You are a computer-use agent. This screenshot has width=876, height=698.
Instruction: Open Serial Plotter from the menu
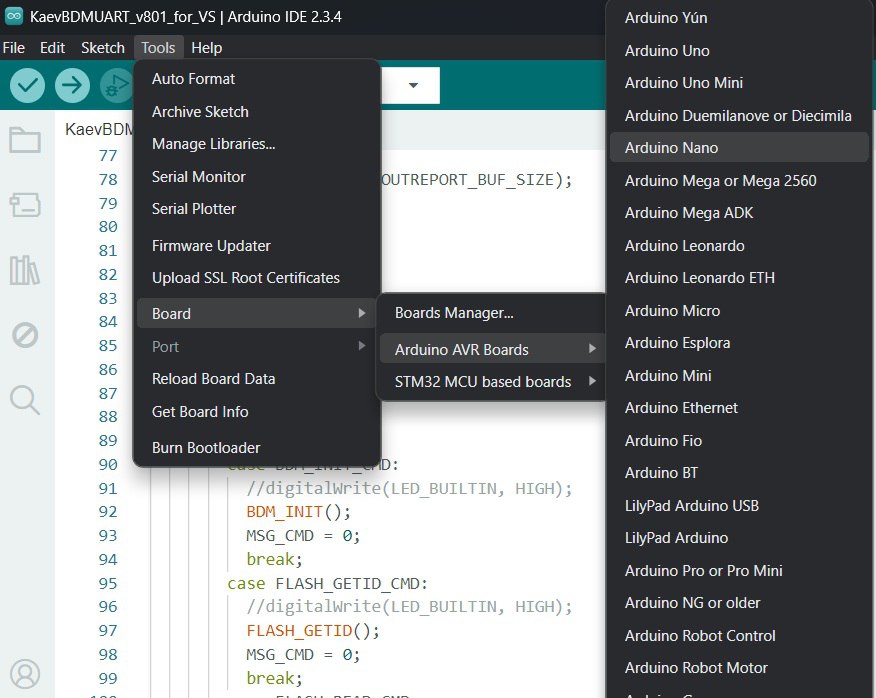click(x=257, y=209)
